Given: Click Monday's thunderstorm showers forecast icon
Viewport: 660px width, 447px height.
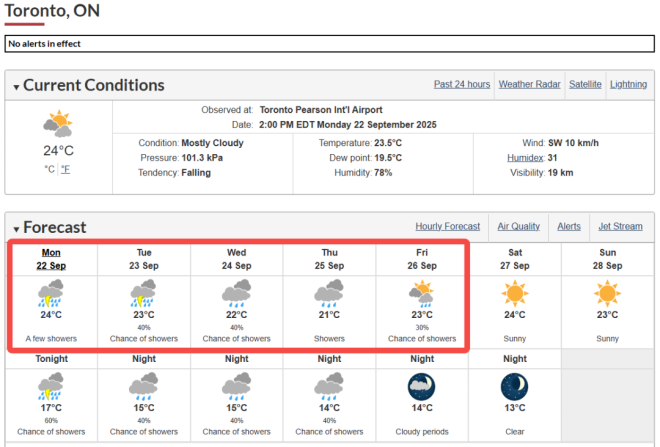Looking at the screenshot, I should point(51,294).
